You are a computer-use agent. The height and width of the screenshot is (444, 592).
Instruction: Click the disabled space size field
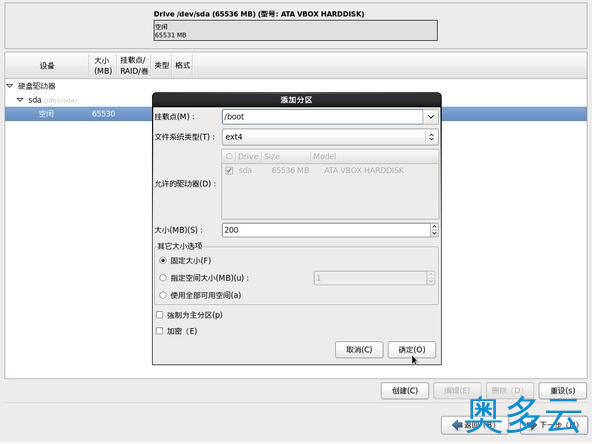coord(370,278)
